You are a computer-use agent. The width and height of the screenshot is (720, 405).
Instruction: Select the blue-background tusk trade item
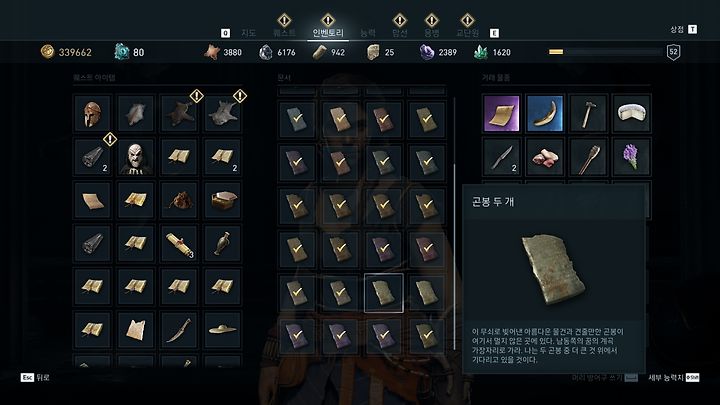tap(545, 113)
